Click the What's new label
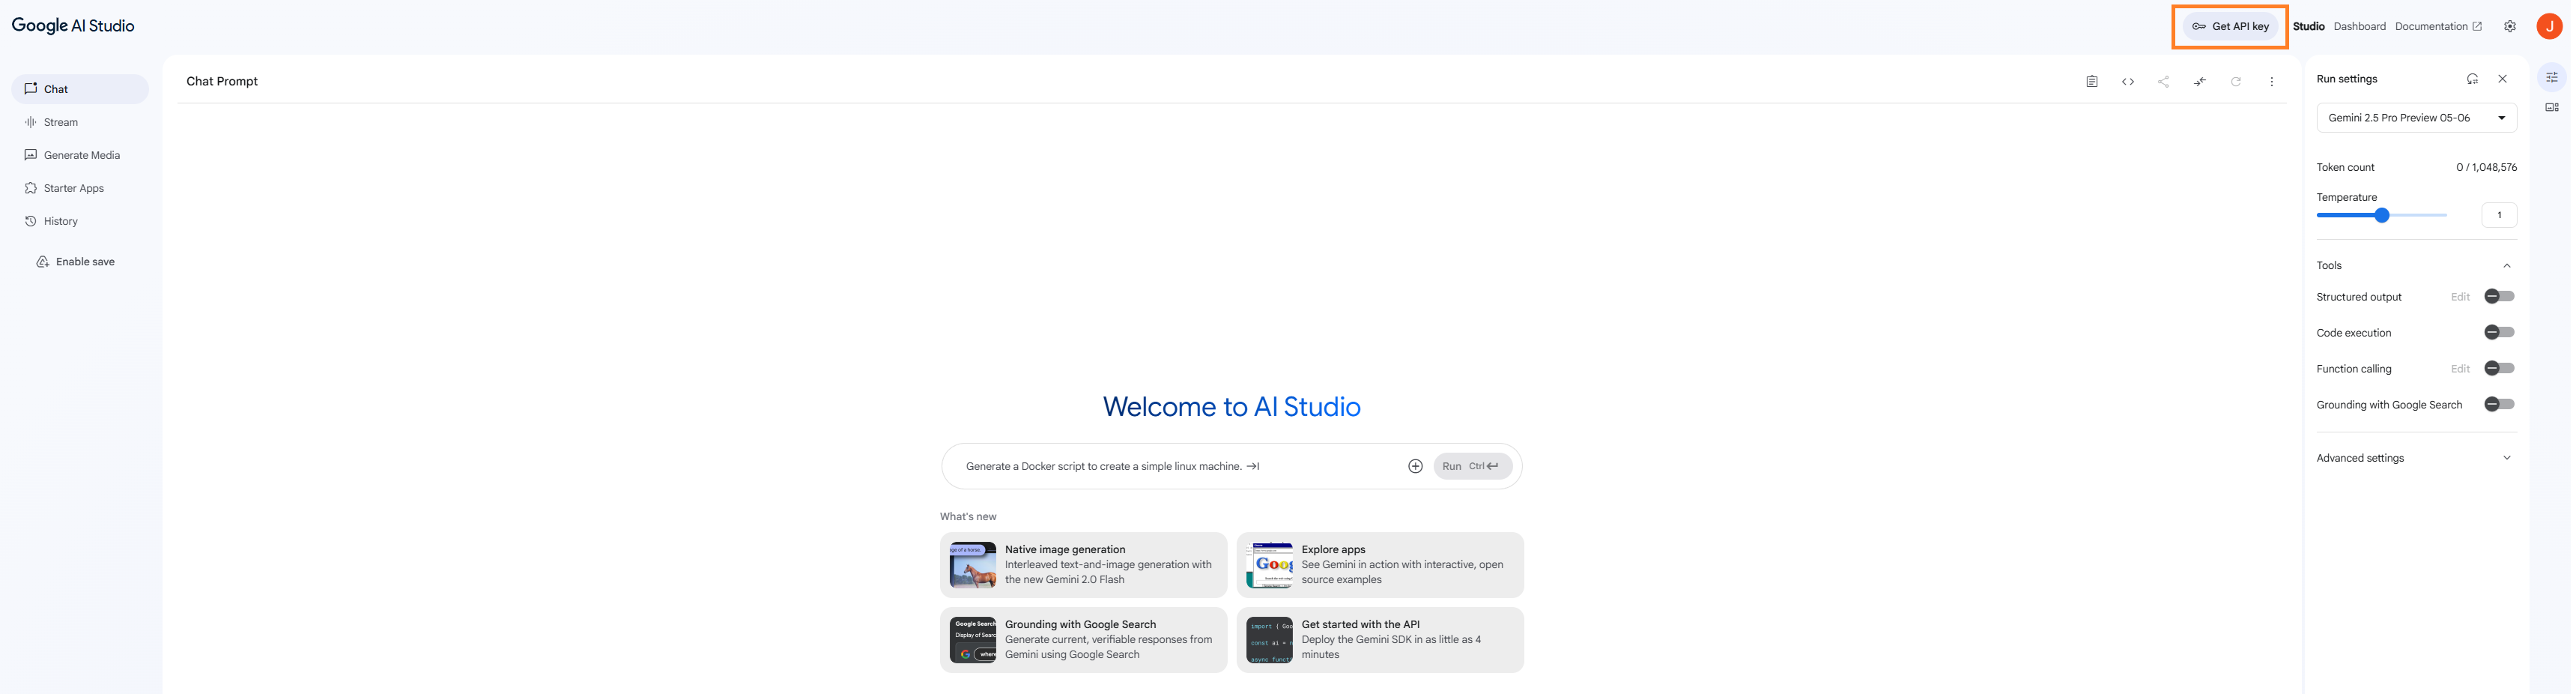 [x=967, y=517]
